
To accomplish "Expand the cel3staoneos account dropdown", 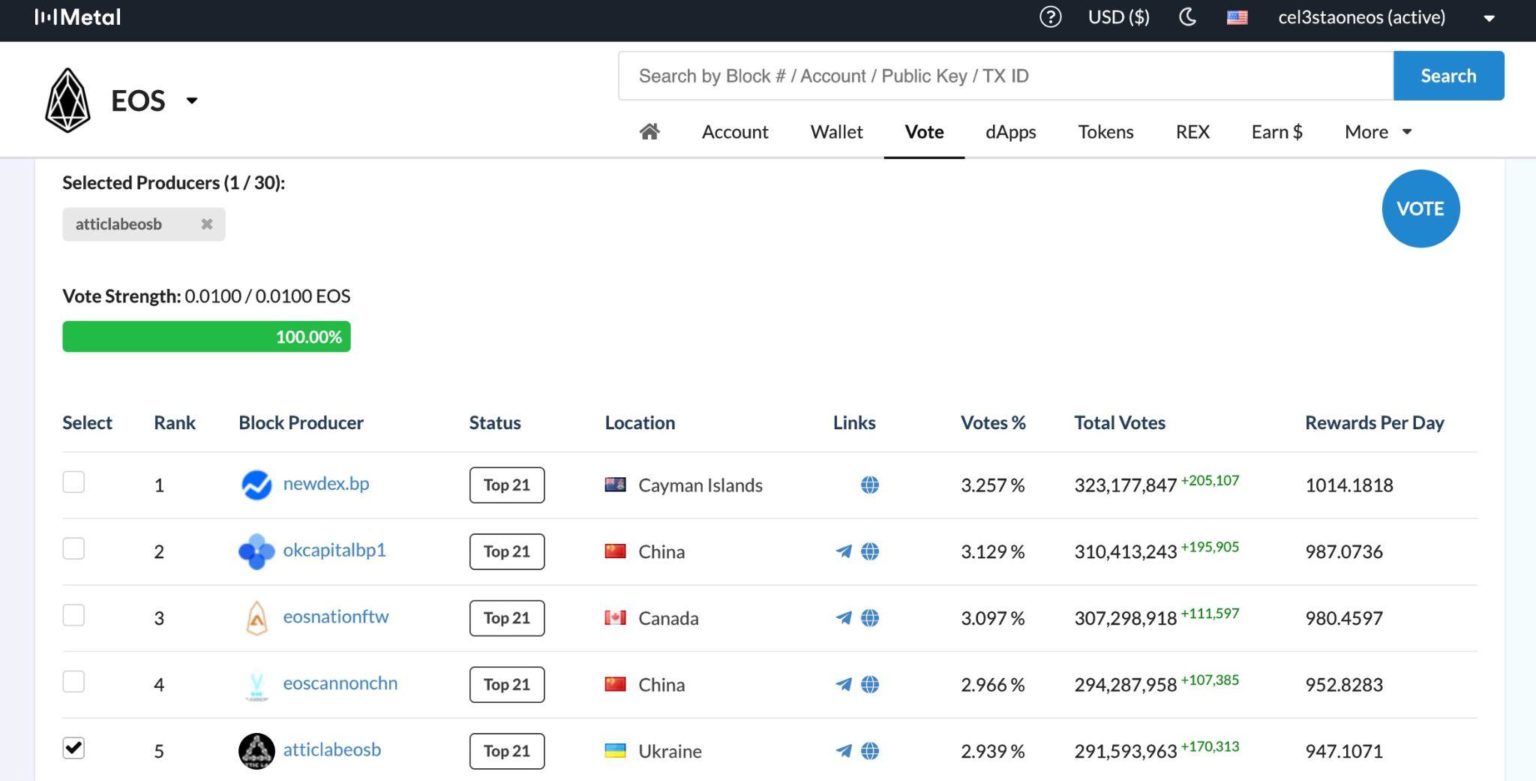I will (x=1488, y=18).
